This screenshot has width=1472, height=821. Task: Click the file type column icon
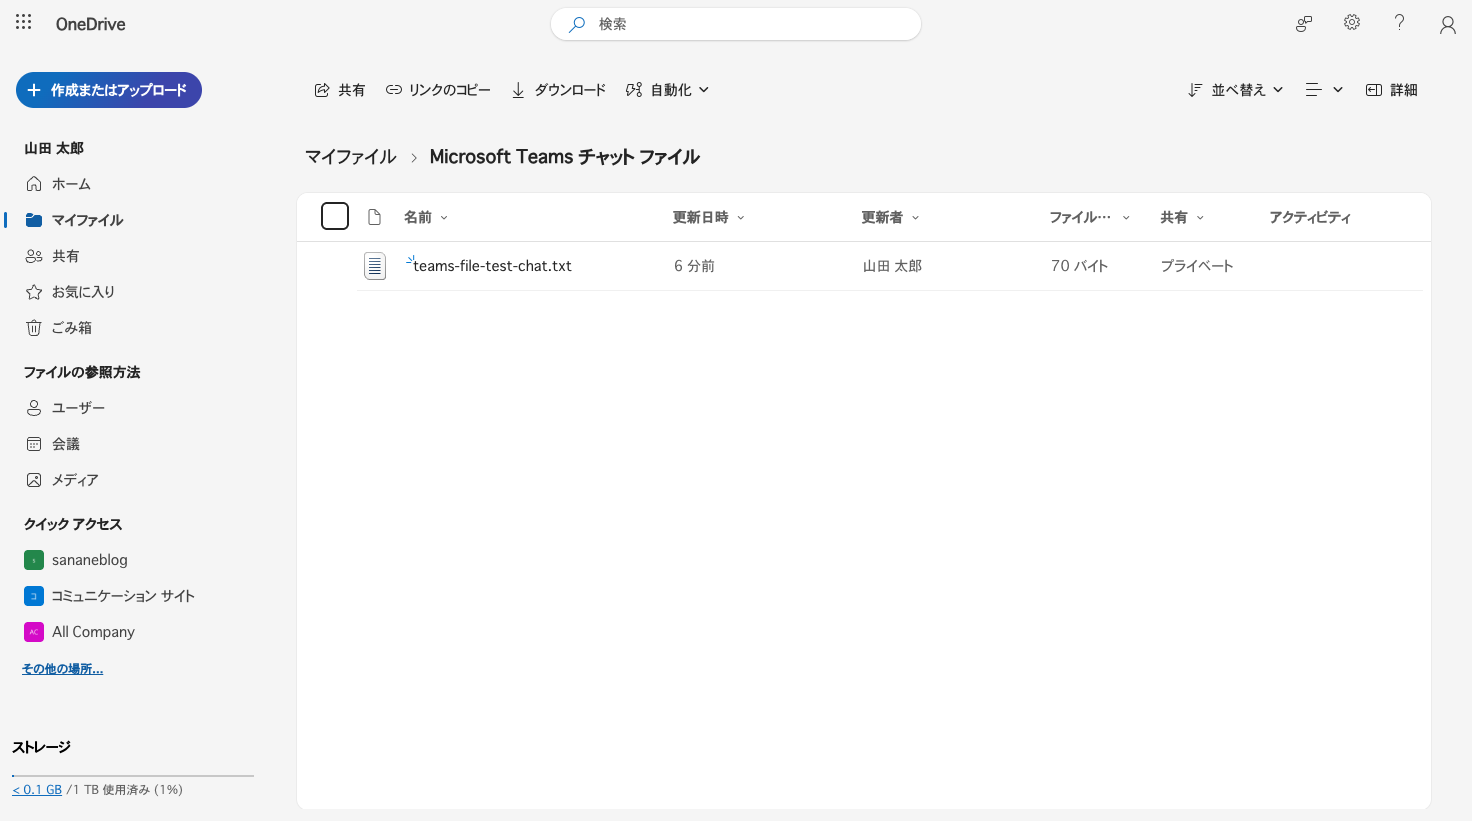375,217
